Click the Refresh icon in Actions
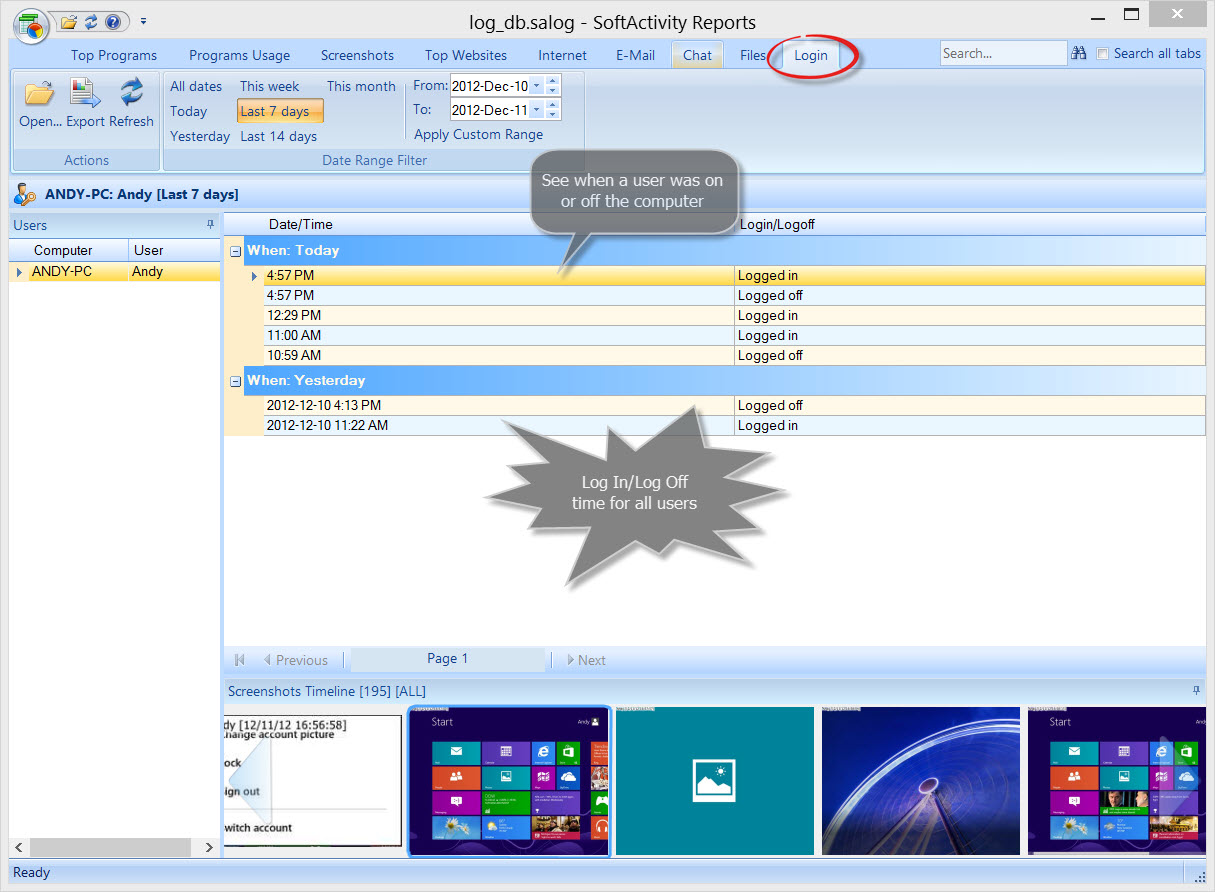Viewport: 1215px width, 892px height. pyautogui.click(x=132, y=93)
